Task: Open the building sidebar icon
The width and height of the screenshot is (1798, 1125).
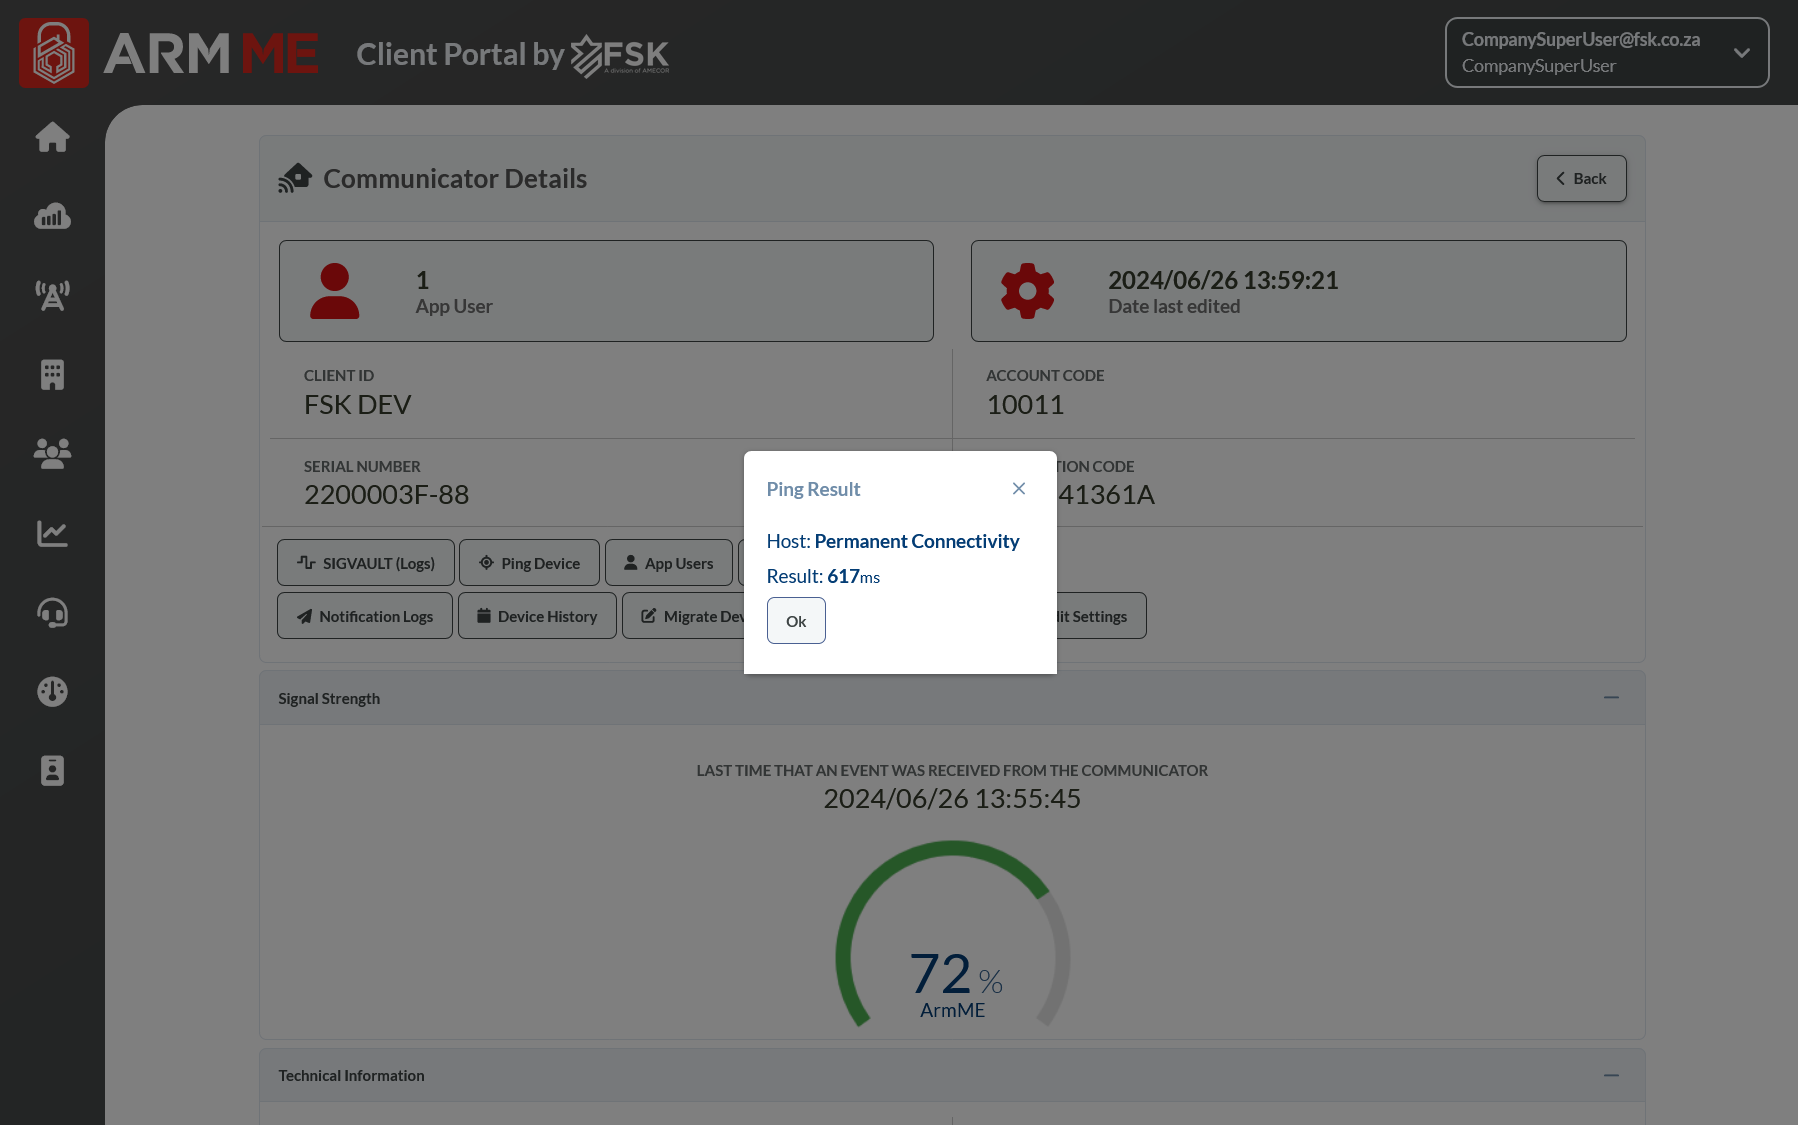Action: point(52,375)
